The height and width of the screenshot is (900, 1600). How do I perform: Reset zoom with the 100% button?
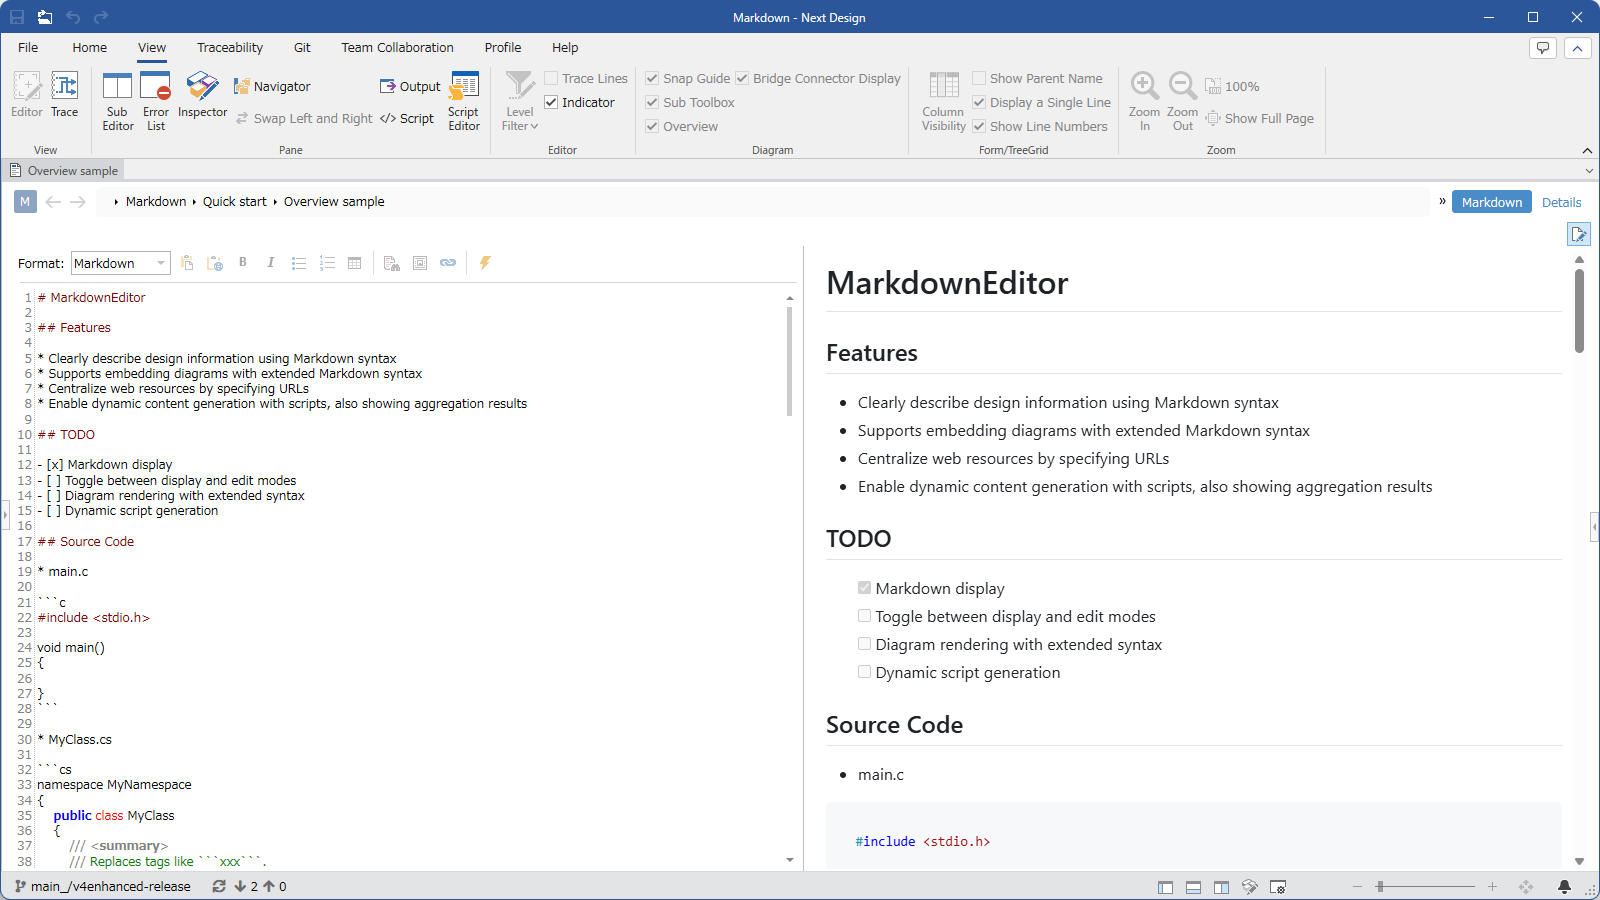tap(1232, 87)
